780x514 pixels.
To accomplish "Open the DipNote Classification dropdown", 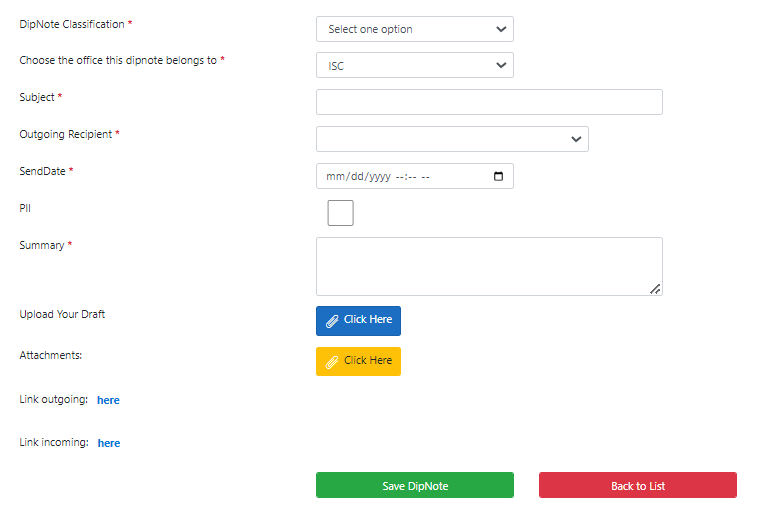I will [415, 29].
